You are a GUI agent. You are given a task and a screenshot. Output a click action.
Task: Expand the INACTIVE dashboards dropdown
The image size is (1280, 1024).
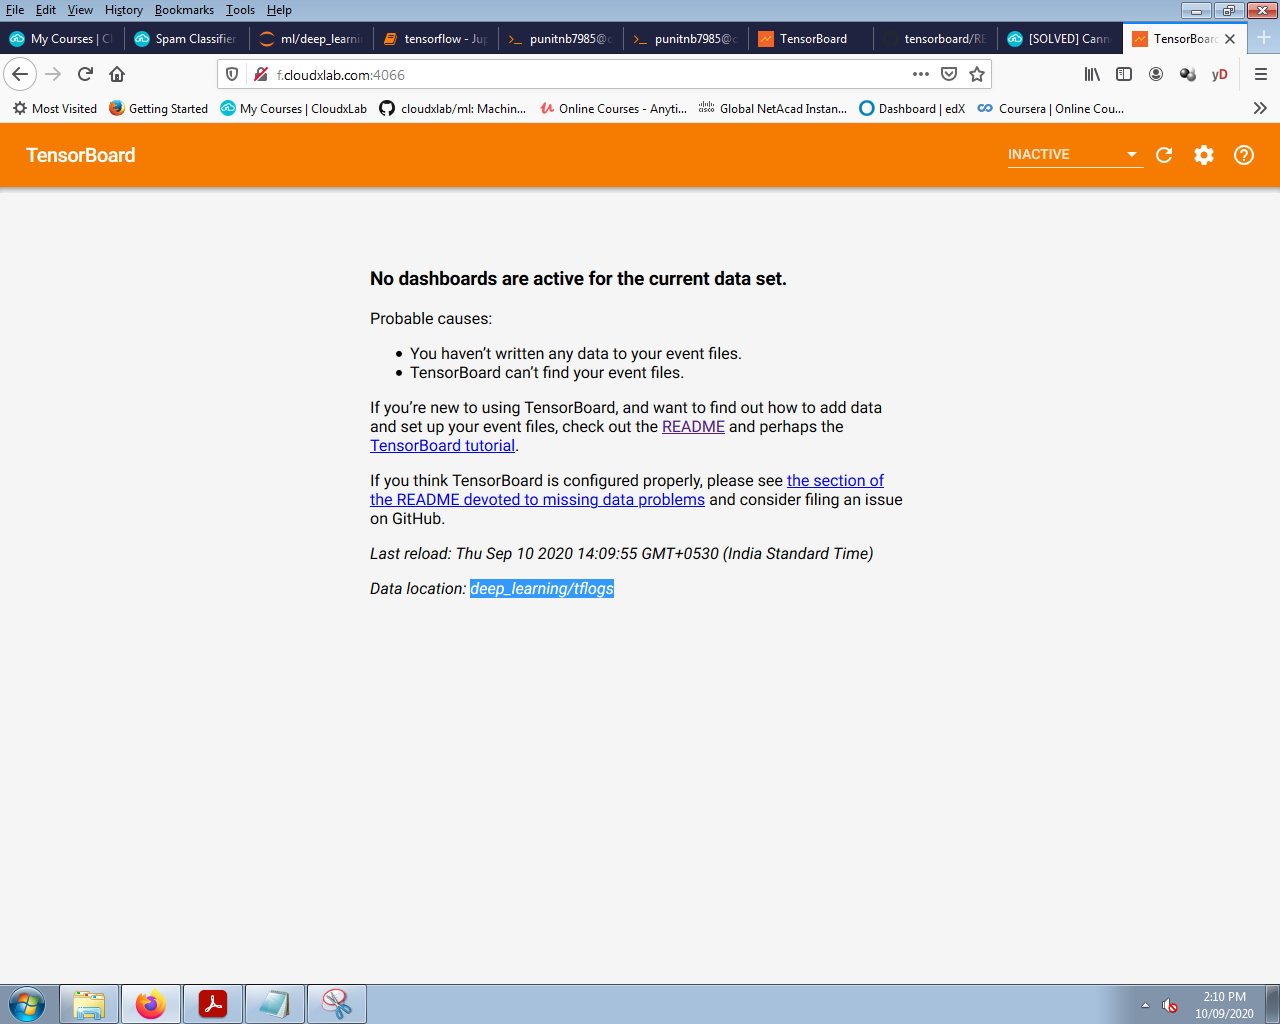(x=1074, y=155)
